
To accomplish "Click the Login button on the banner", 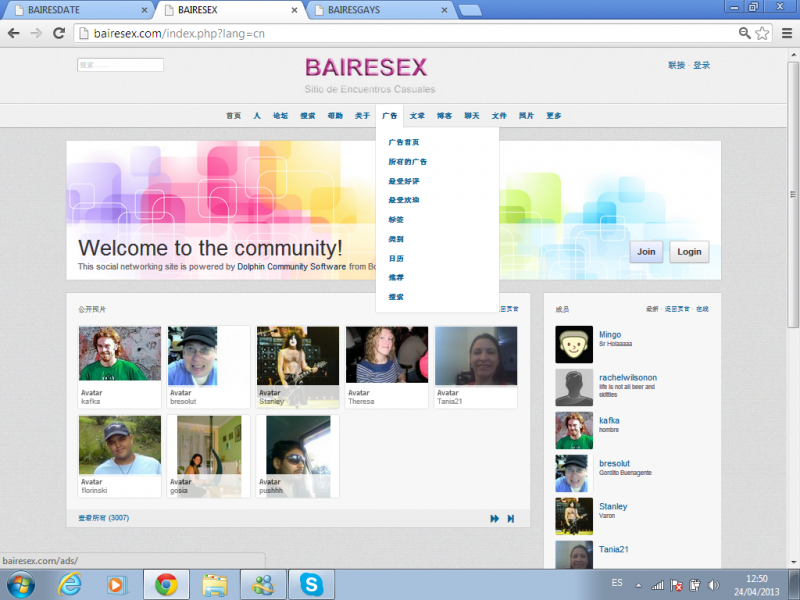I will [x=689, y=252].
